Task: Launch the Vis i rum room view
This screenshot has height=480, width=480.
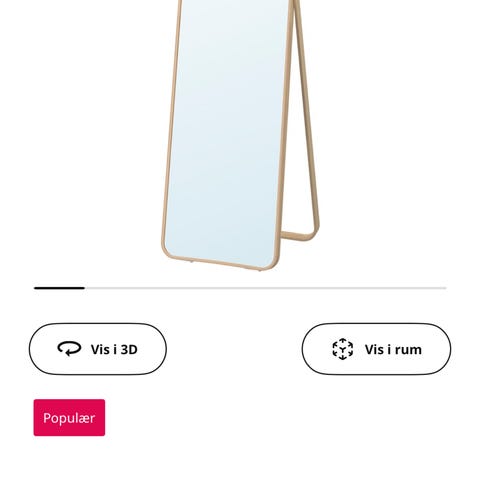Action: pos(376,349)
